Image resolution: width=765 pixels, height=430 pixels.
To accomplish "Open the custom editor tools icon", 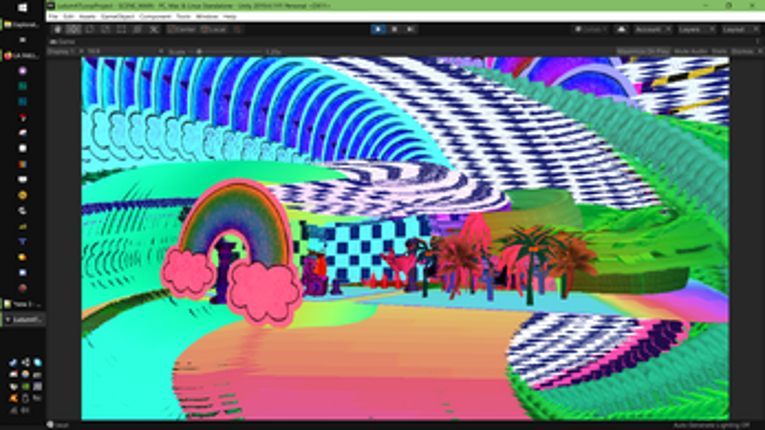I will (154, 29).
